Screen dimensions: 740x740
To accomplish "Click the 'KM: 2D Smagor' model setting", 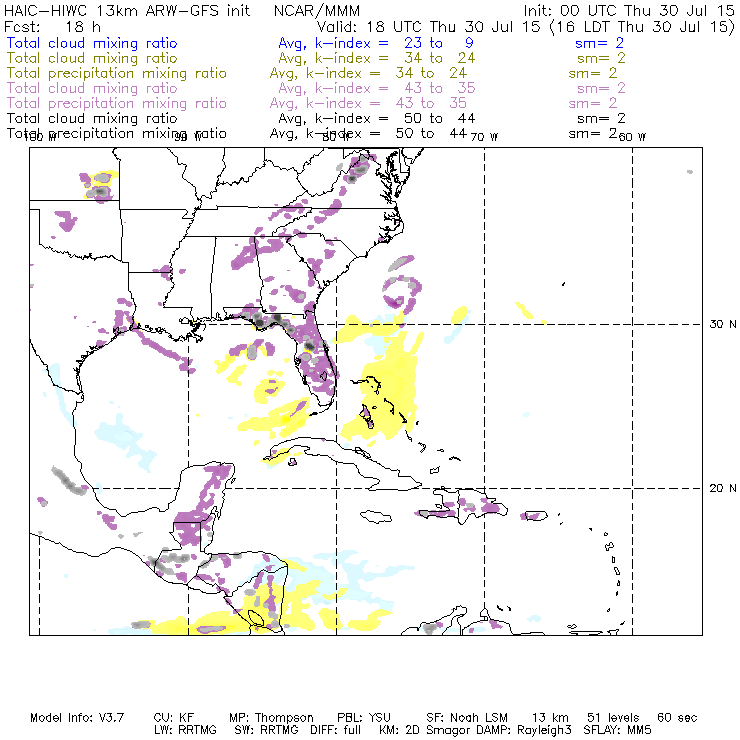I will pos(423,731).
